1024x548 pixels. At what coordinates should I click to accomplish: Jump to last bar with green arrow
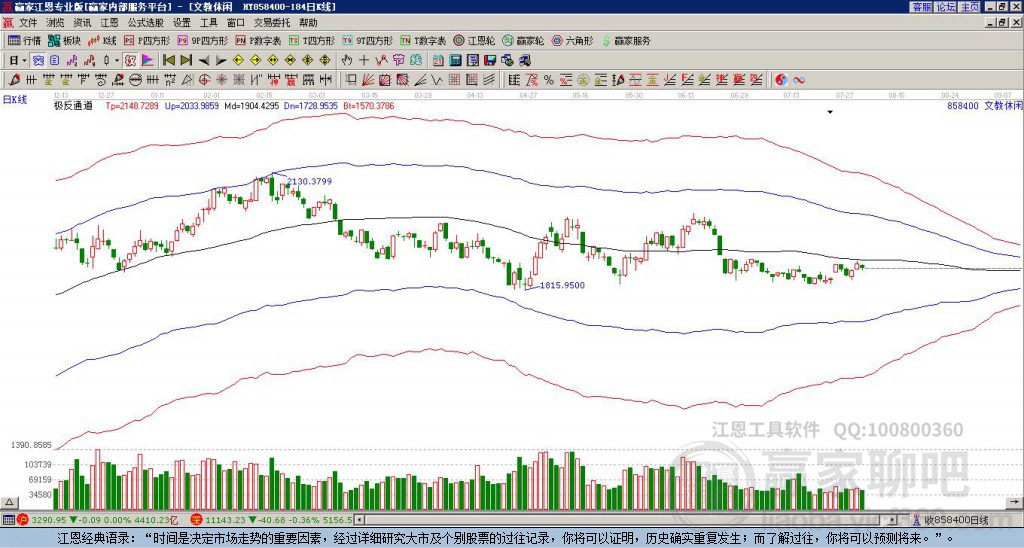click(x=186, y=60)
